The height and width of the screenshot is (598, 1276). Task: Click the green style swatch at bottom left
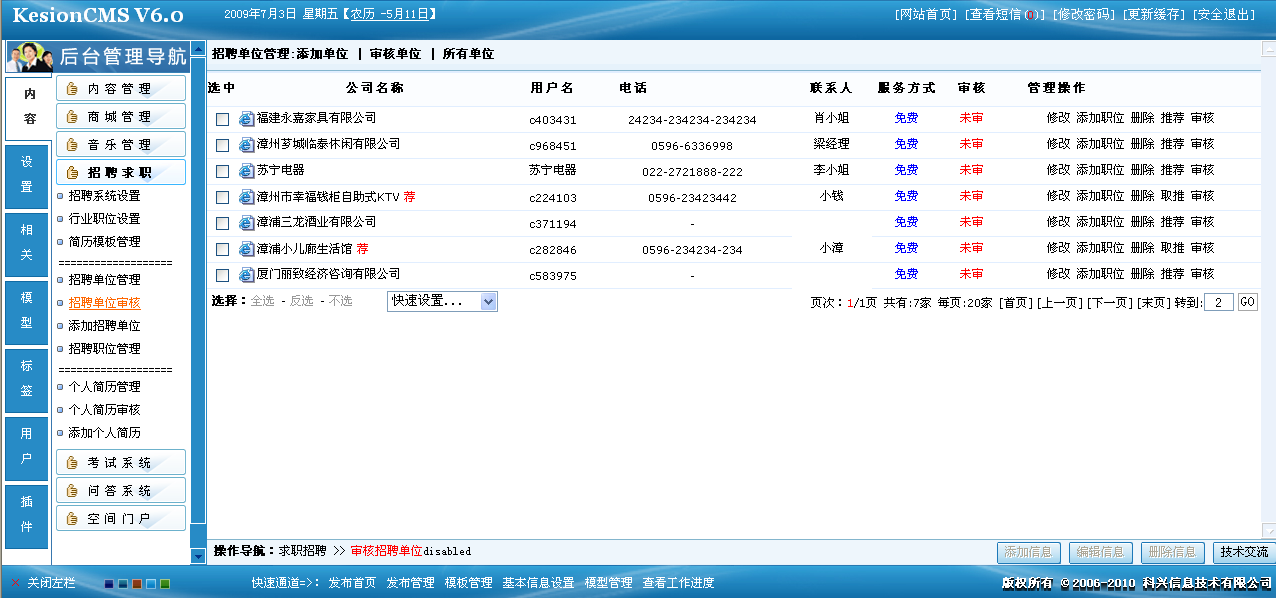(165, 583)
